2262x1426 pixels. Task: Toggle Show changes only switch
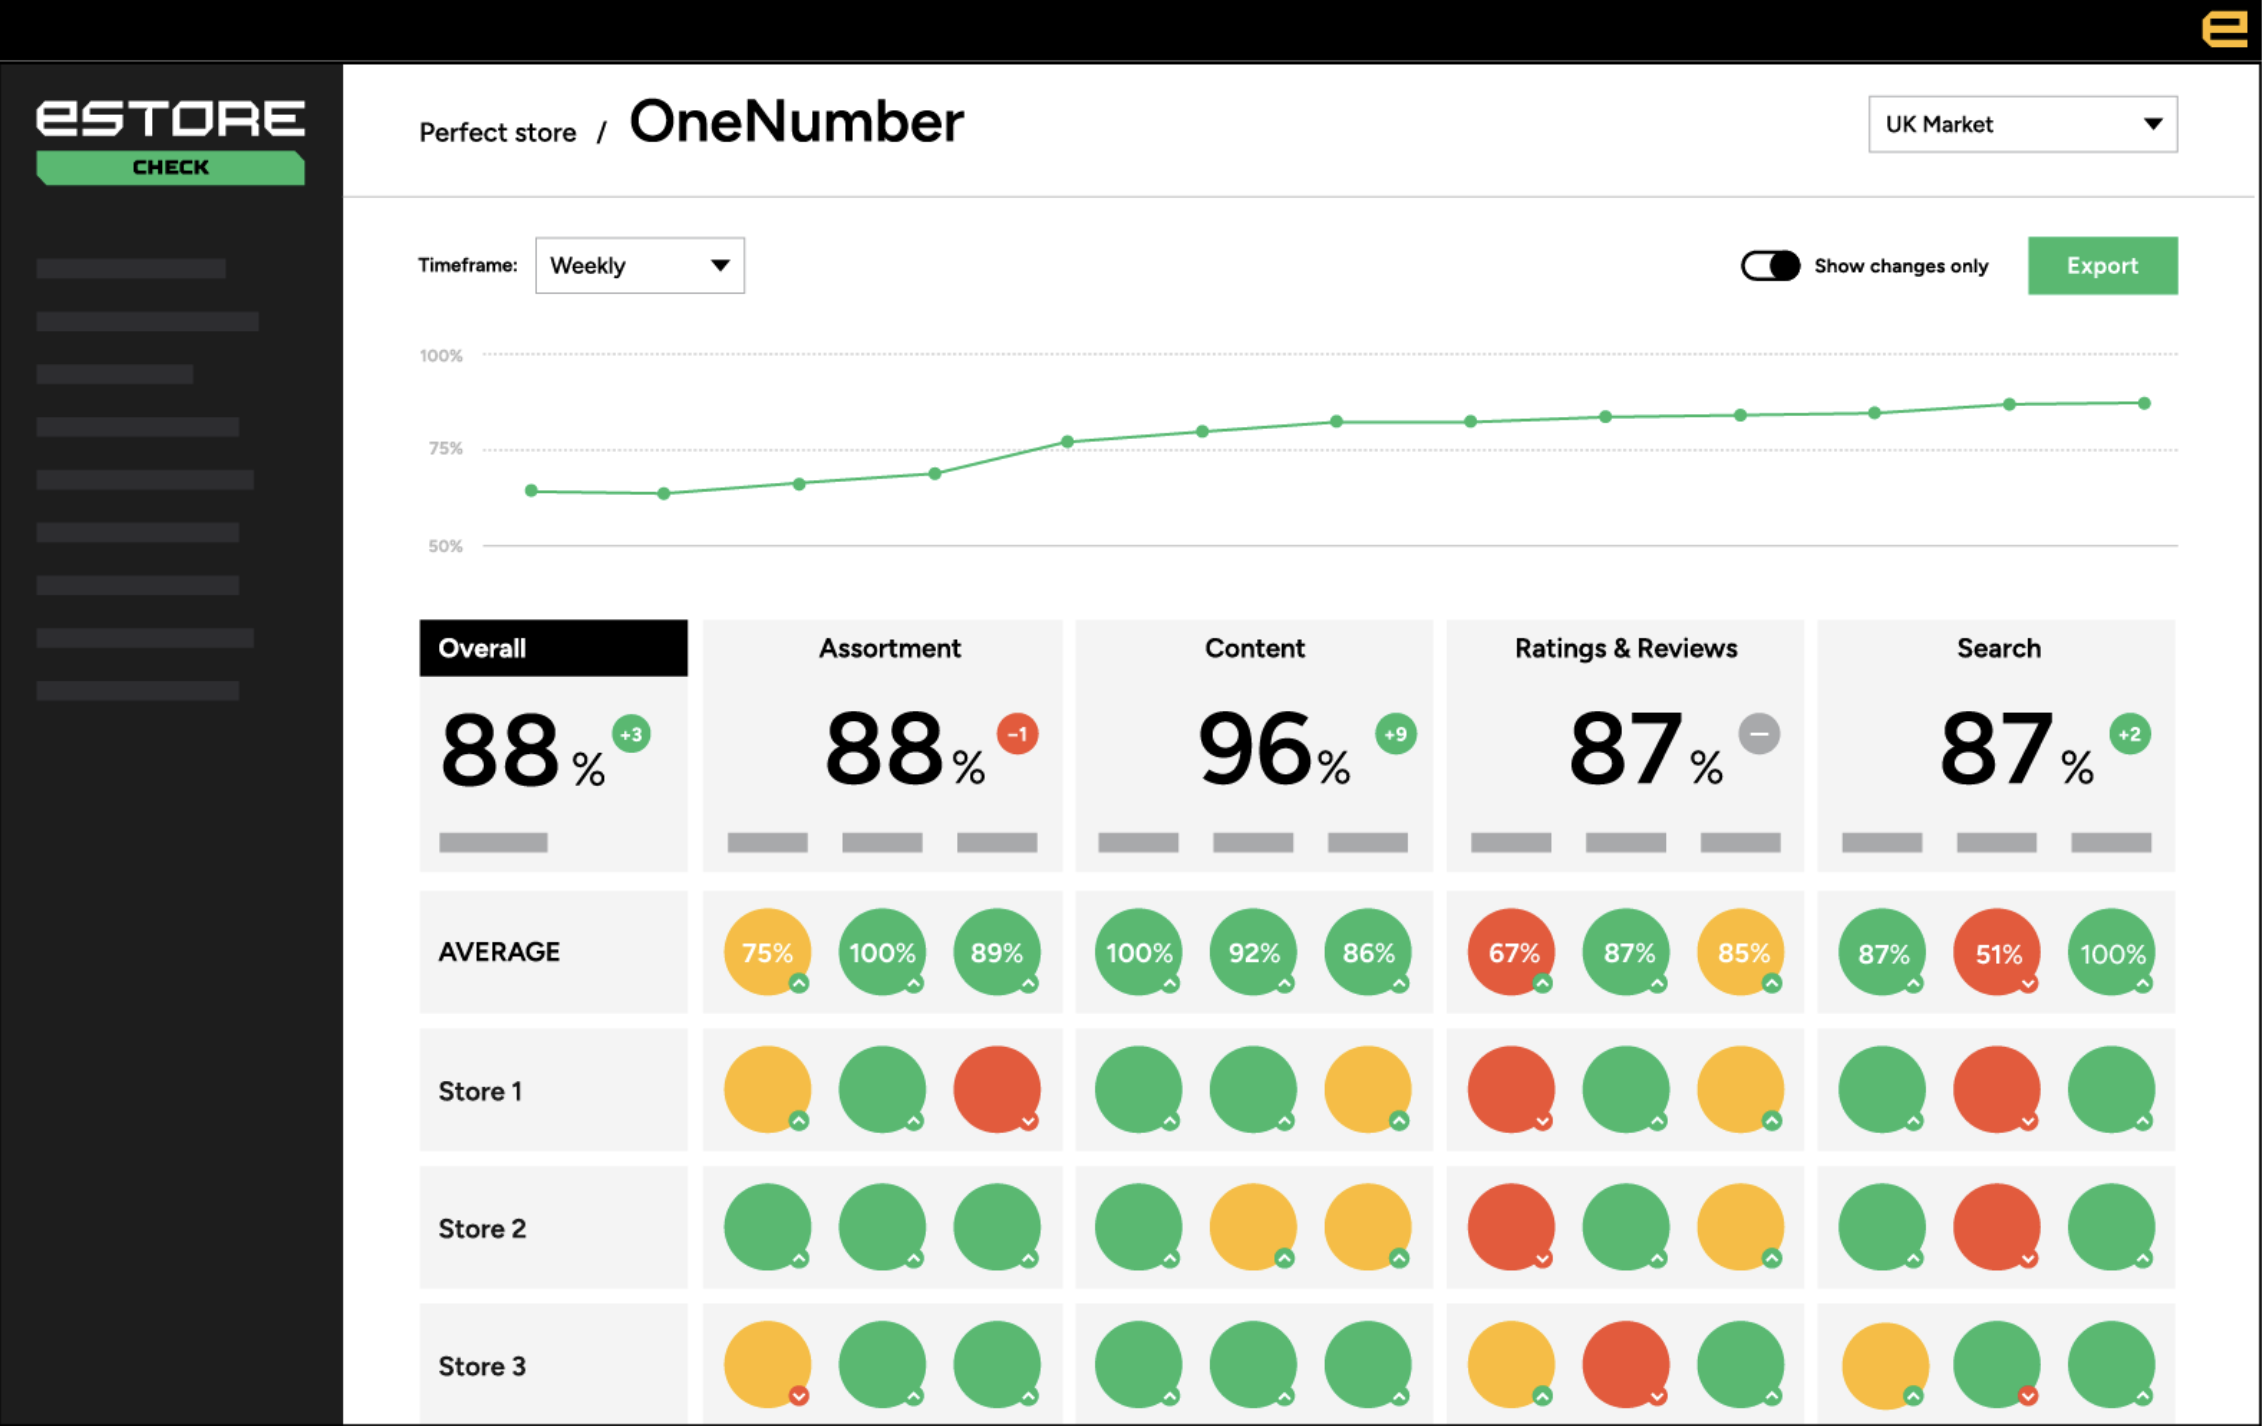pos(1770,266)
